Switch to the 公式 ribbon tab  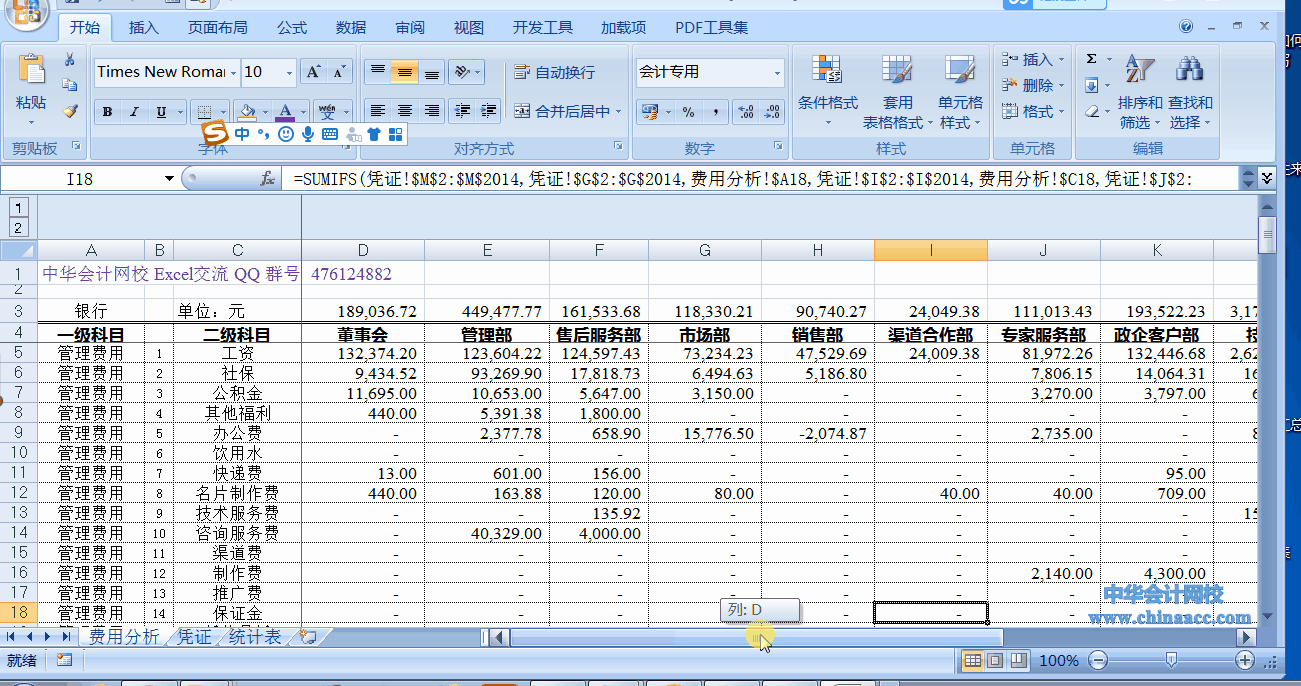[x=291, y=27]
